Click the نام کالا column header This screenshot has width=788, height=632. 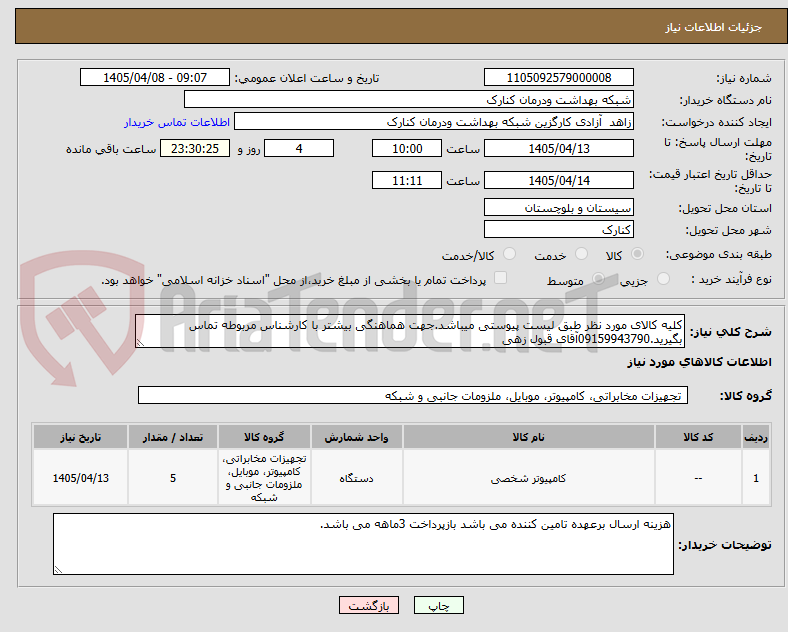(528, 437)
